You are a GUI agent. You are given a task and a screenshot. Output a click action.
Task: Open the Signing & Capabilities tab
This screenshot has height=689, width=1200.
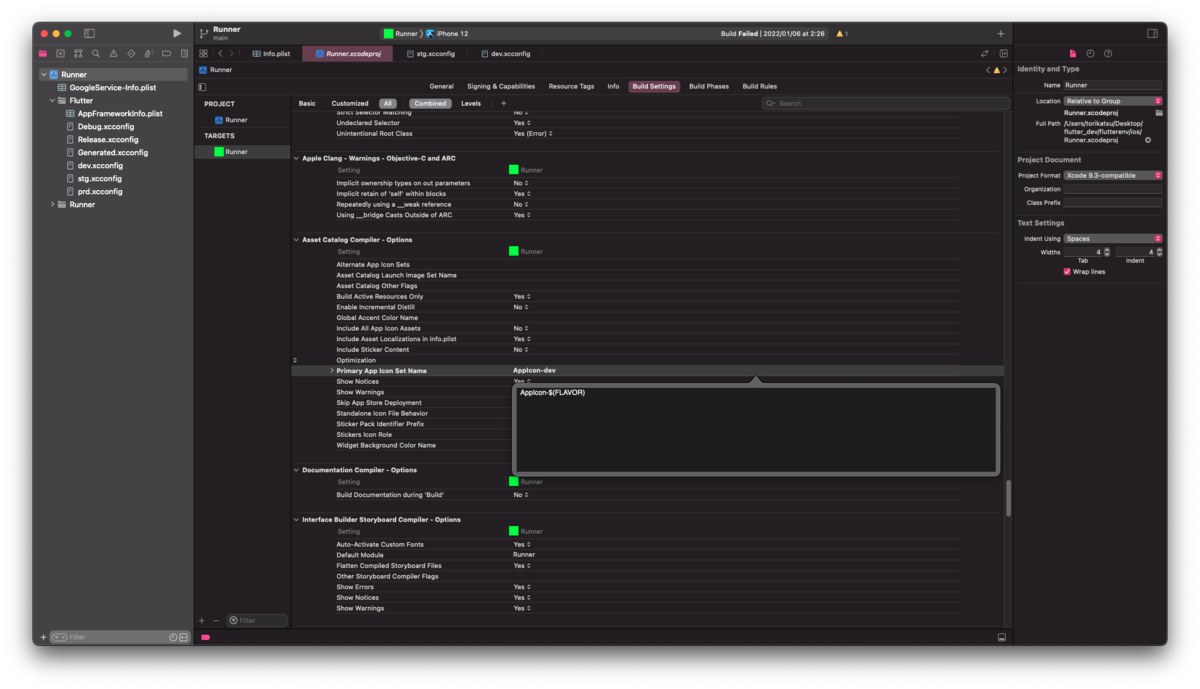pos(501,87)
